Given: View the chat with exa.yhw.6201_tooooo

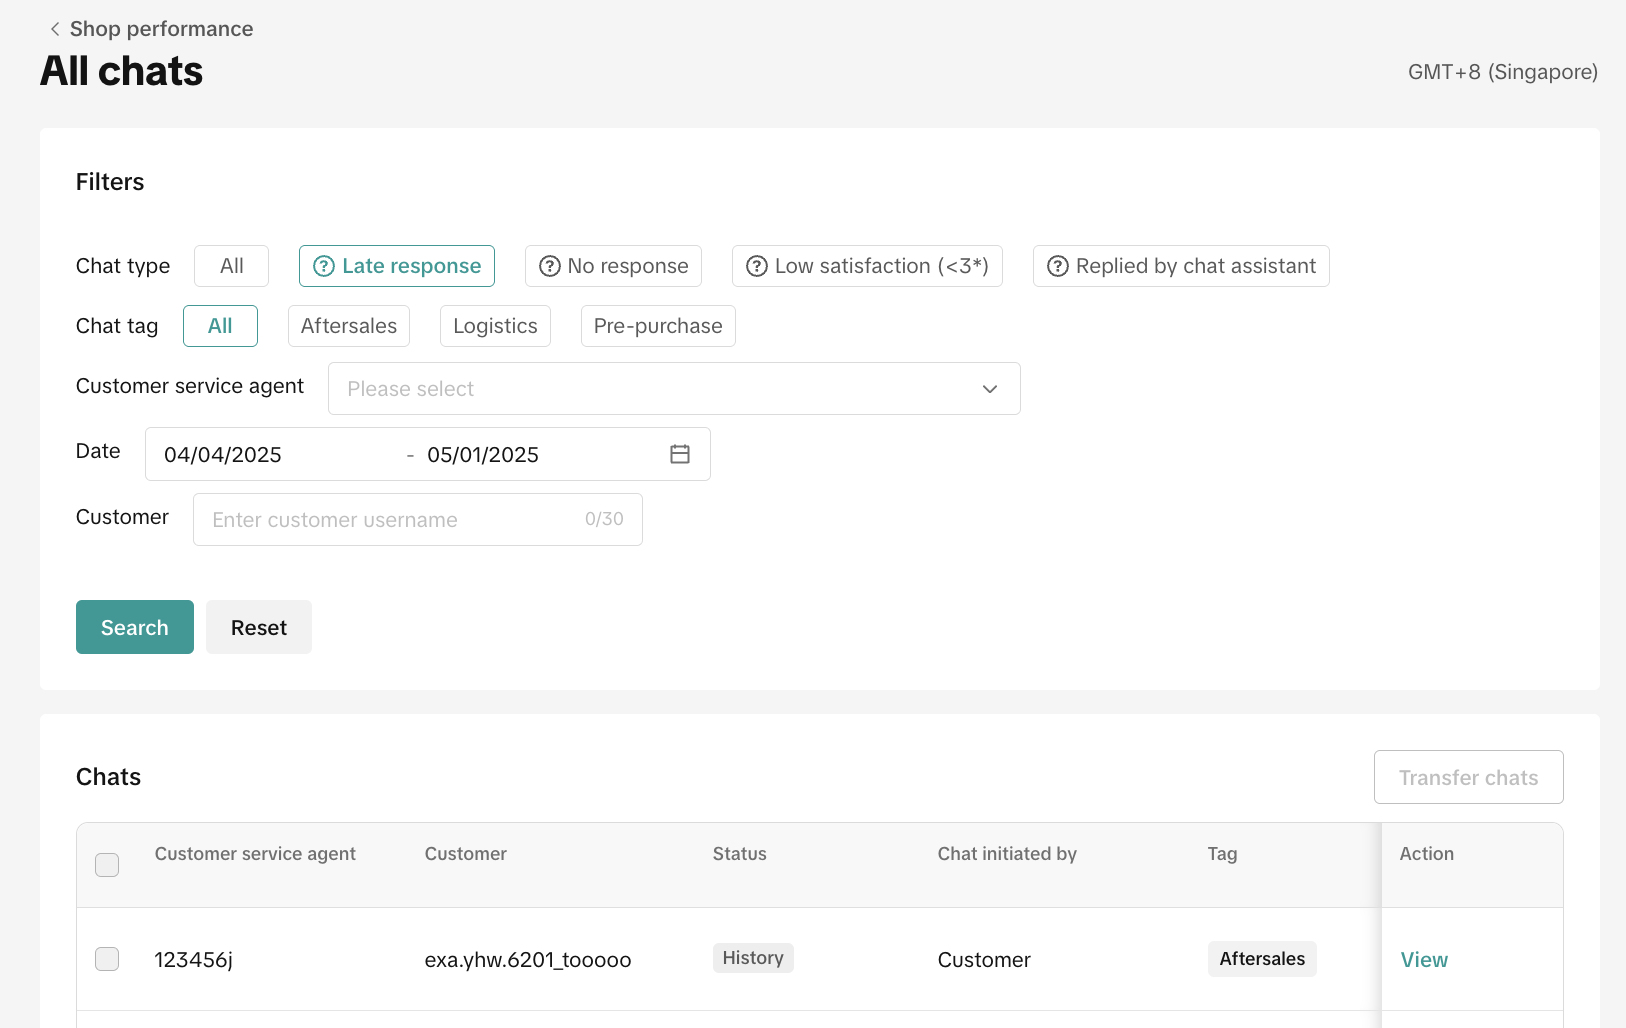Looking at the screenshot, I should click(x=1424, y=960).
